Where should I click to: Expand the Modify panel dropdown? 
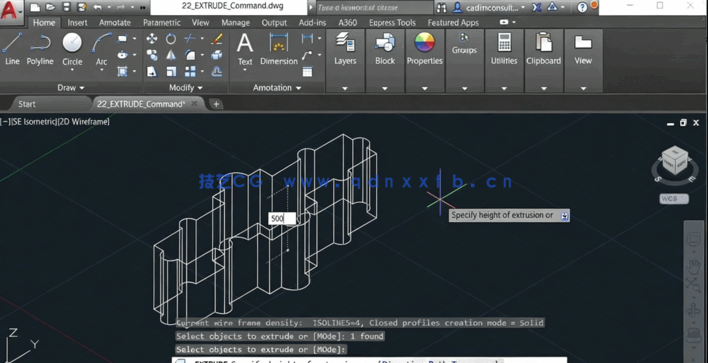point(186,88)
